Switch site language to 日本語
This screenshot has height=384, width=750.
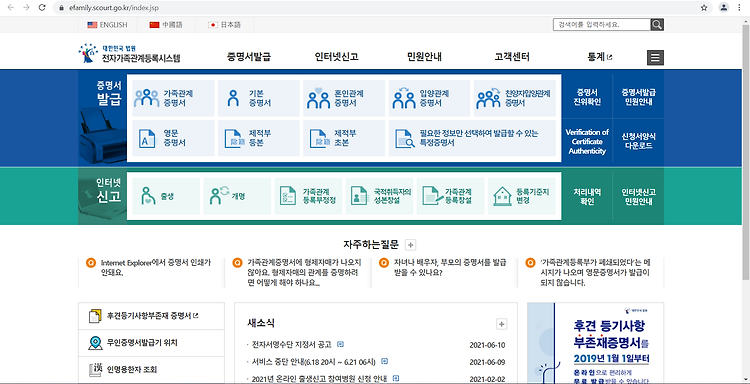[224, 25]
